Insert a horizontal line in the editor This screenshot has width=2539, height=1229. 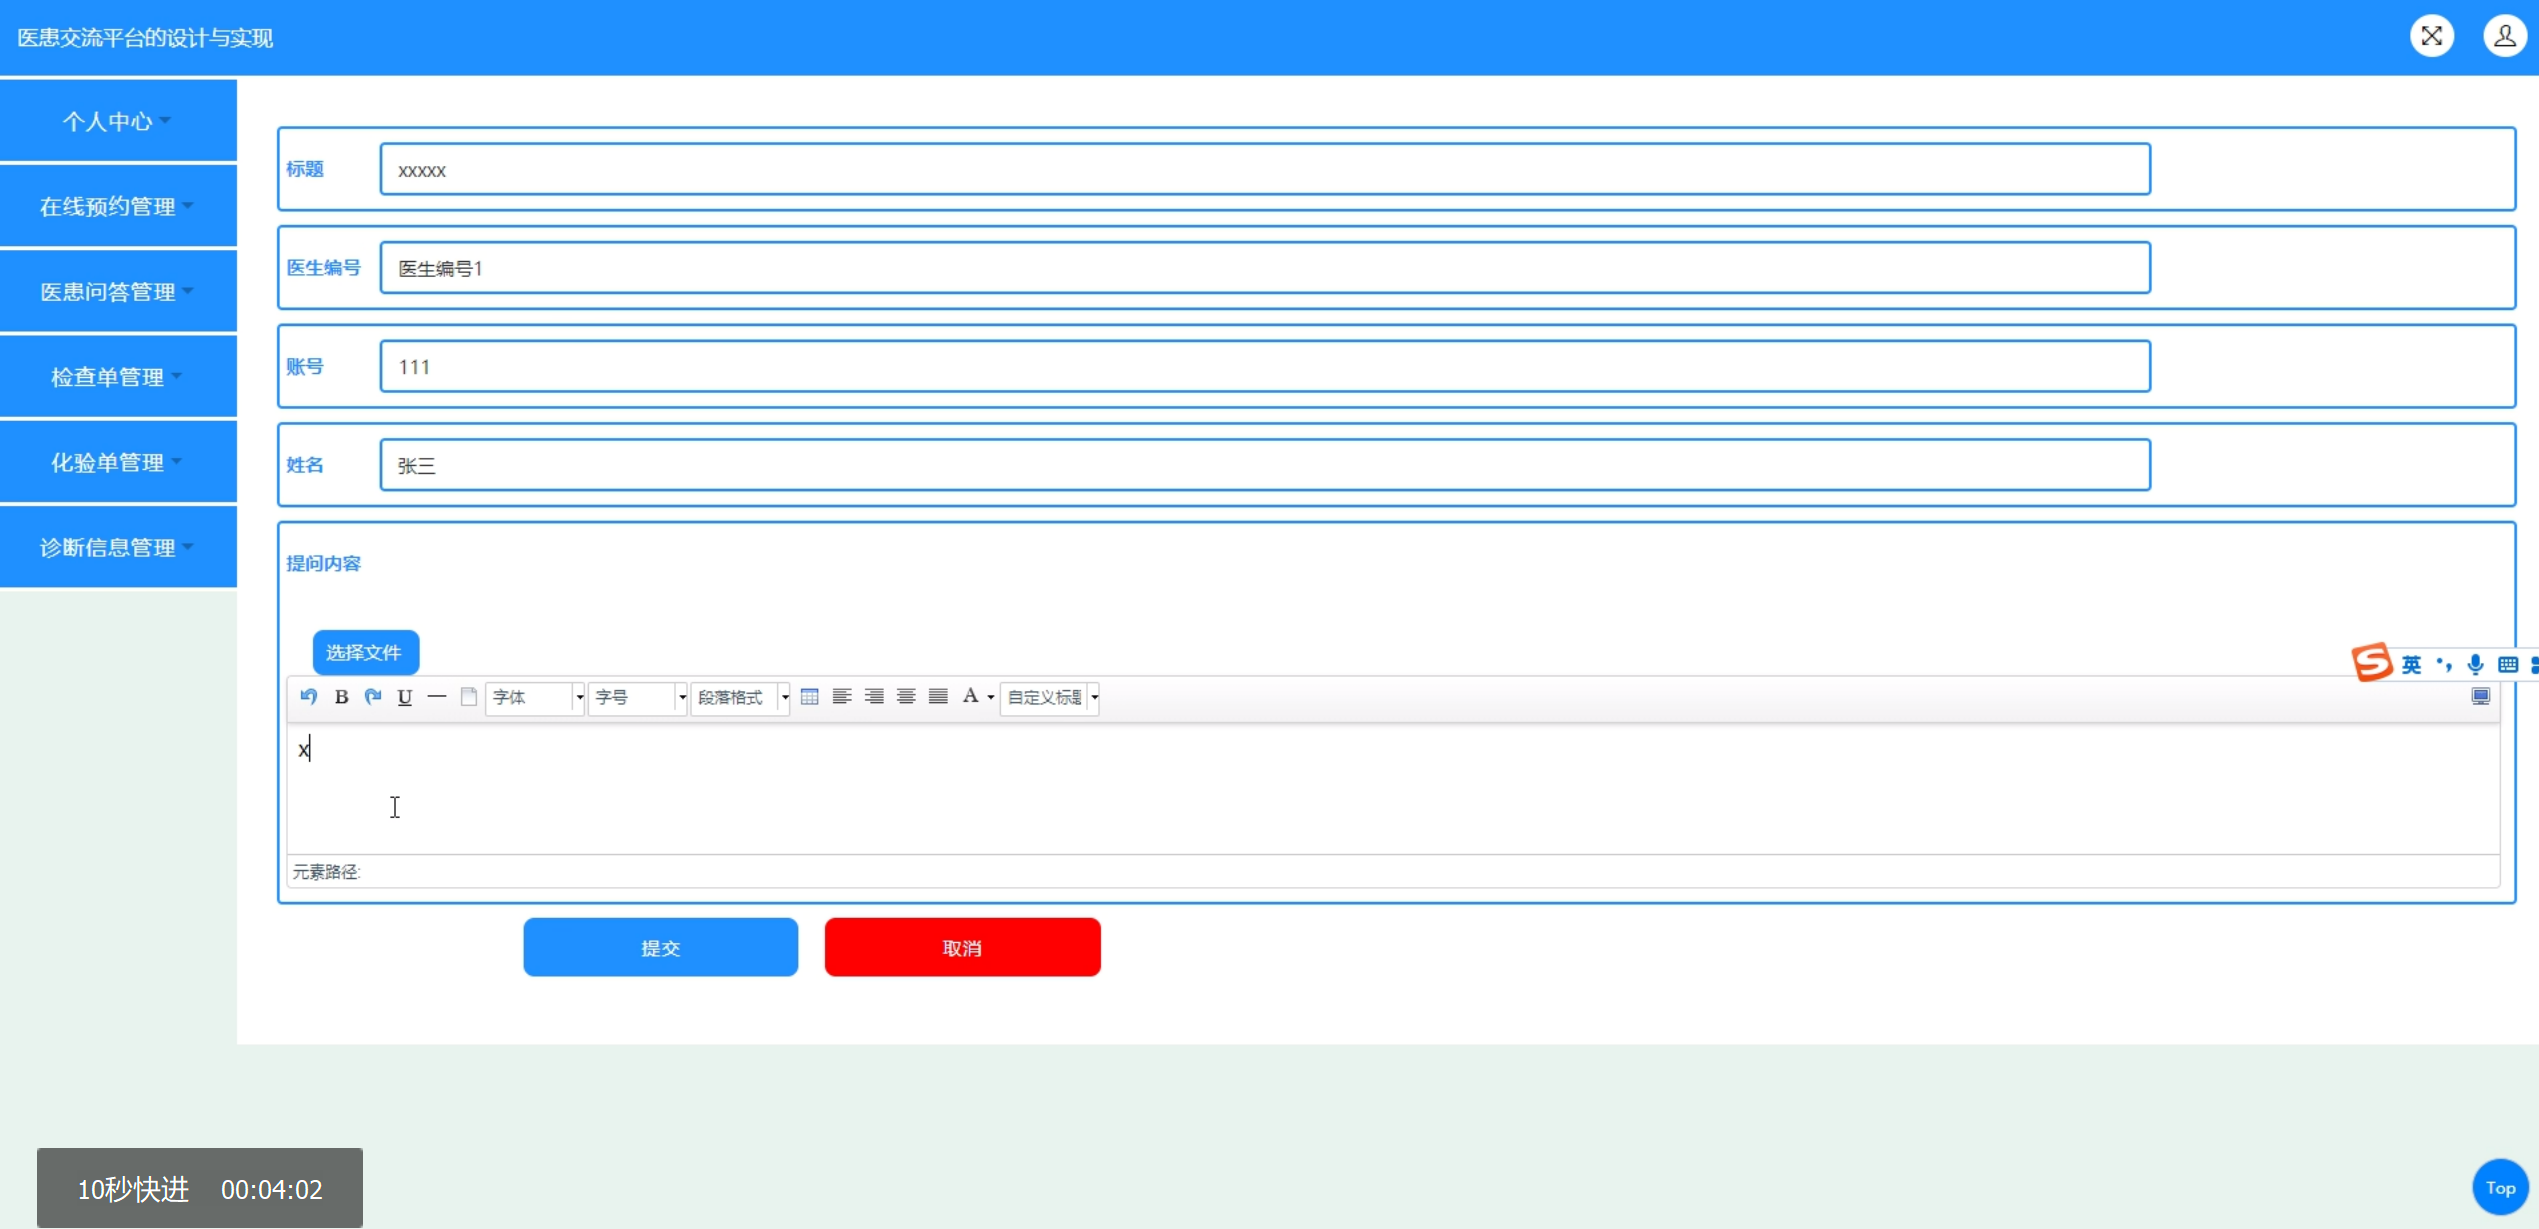click(x=437, y=697)
